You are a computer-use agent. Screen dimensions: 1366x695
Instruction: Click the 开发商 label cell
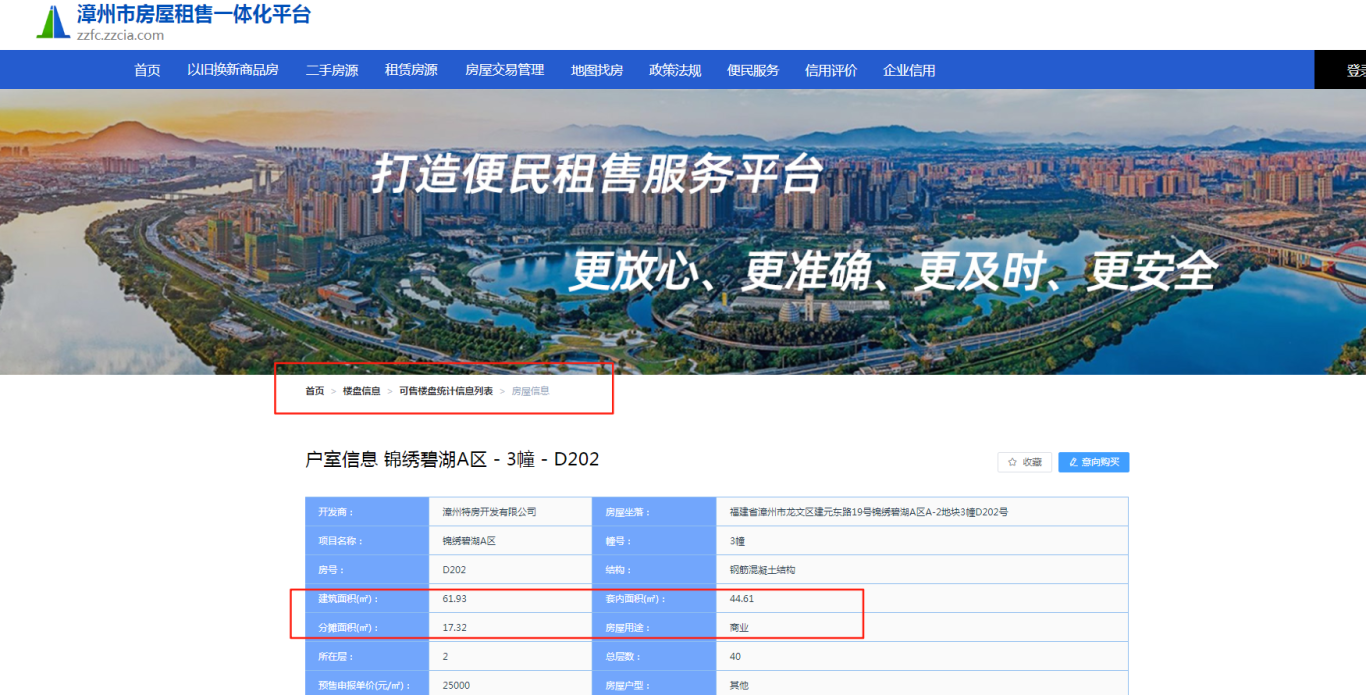coord(367,512)
